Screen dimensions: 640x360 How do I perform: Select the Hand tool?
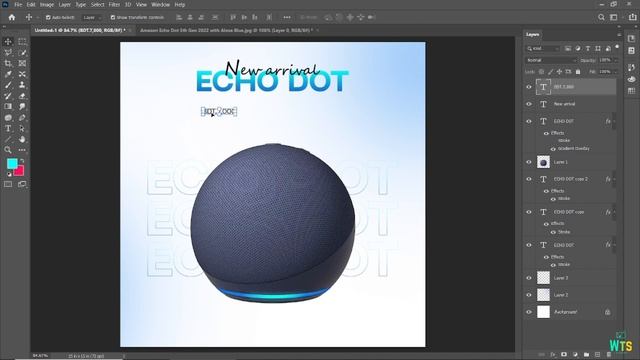(22, 139)
